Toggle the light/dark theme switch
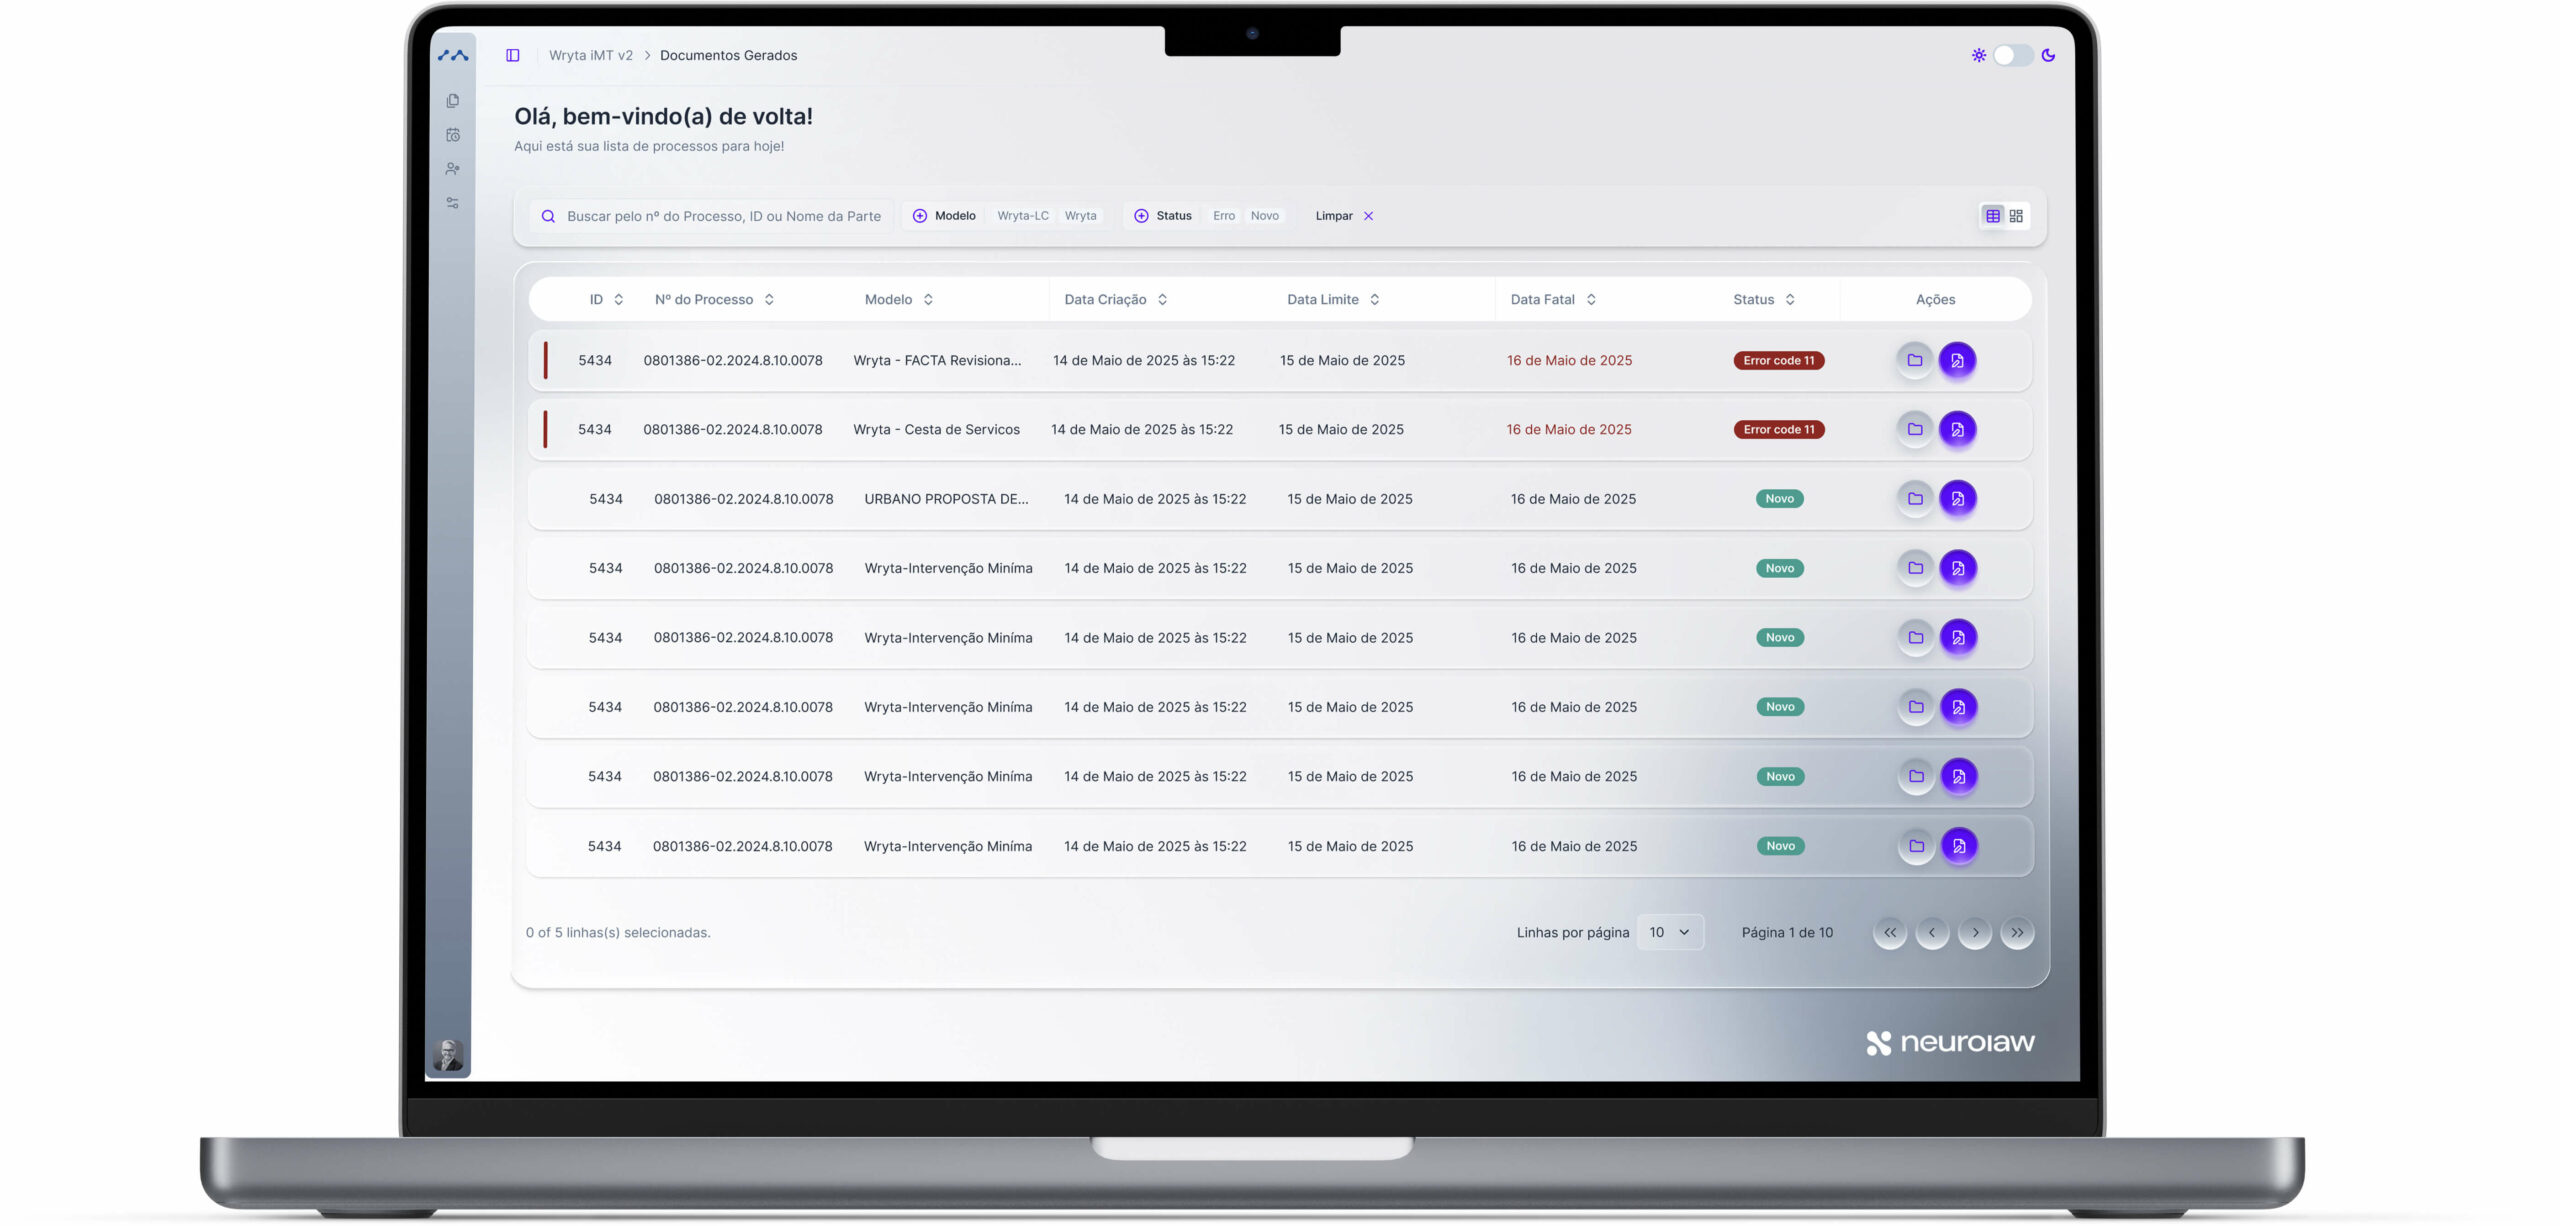 click(2012, 55)
